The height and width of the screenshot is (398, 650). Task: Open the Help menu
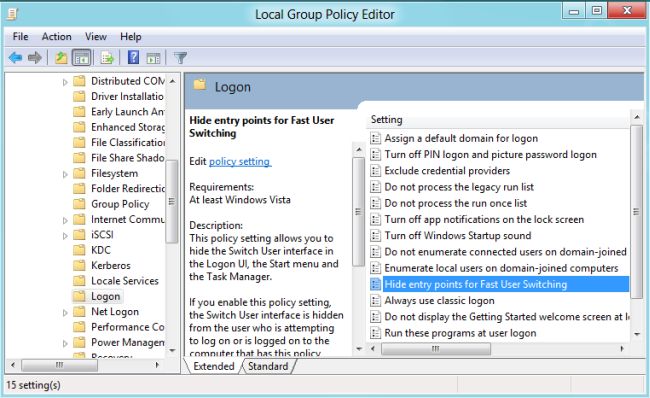click(131, 36)
